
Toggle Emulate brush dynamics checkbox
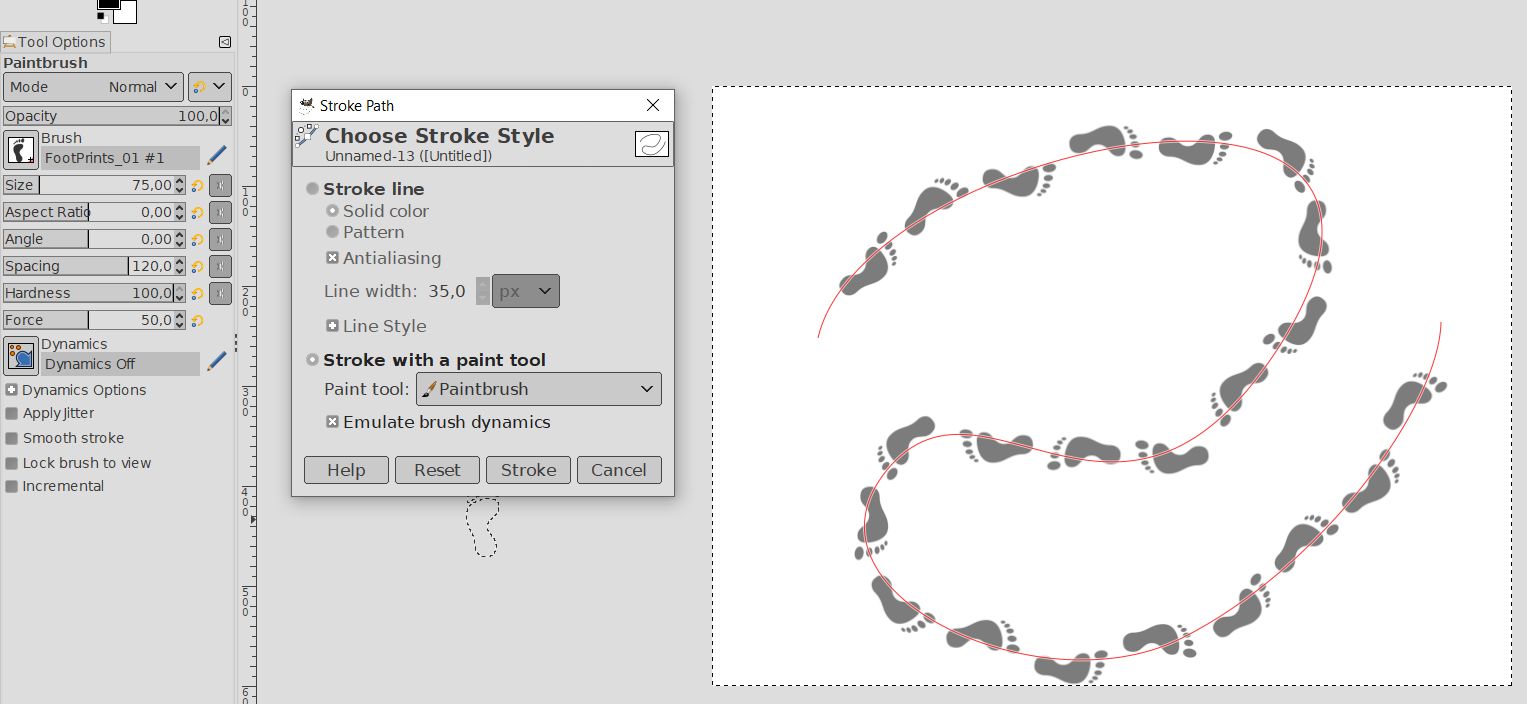coord(333,422)
